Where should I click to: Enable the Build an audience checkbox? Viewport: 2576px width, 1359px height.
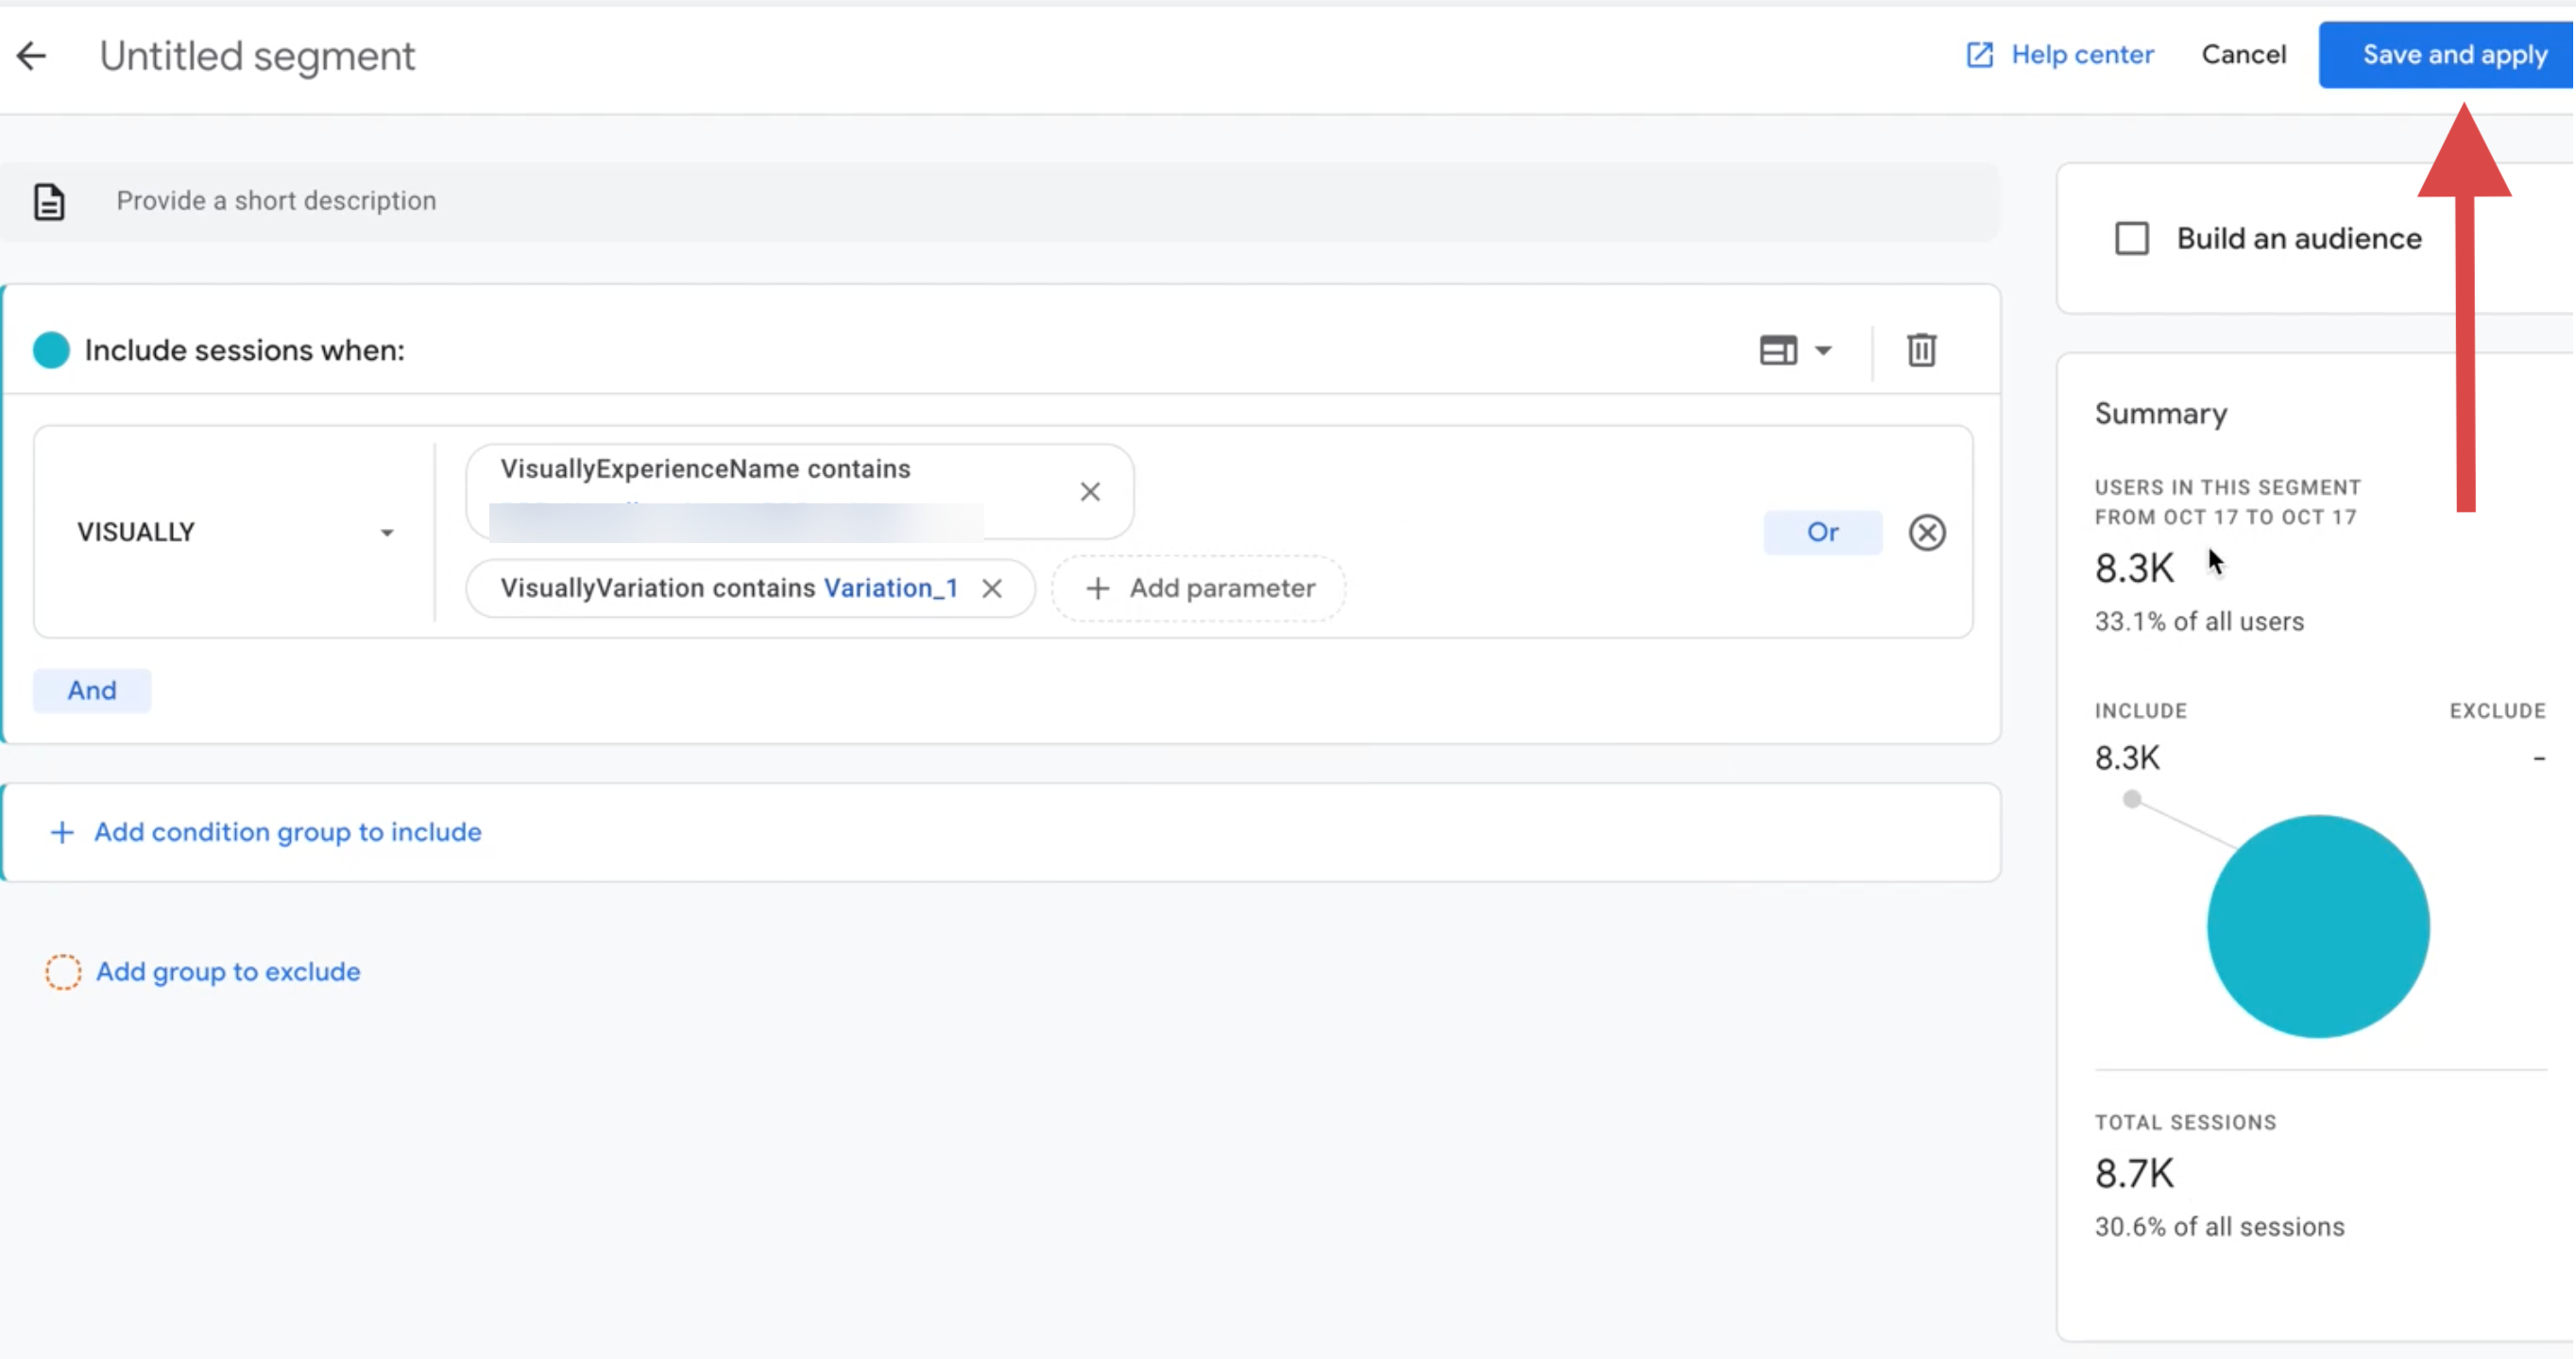2132,238
